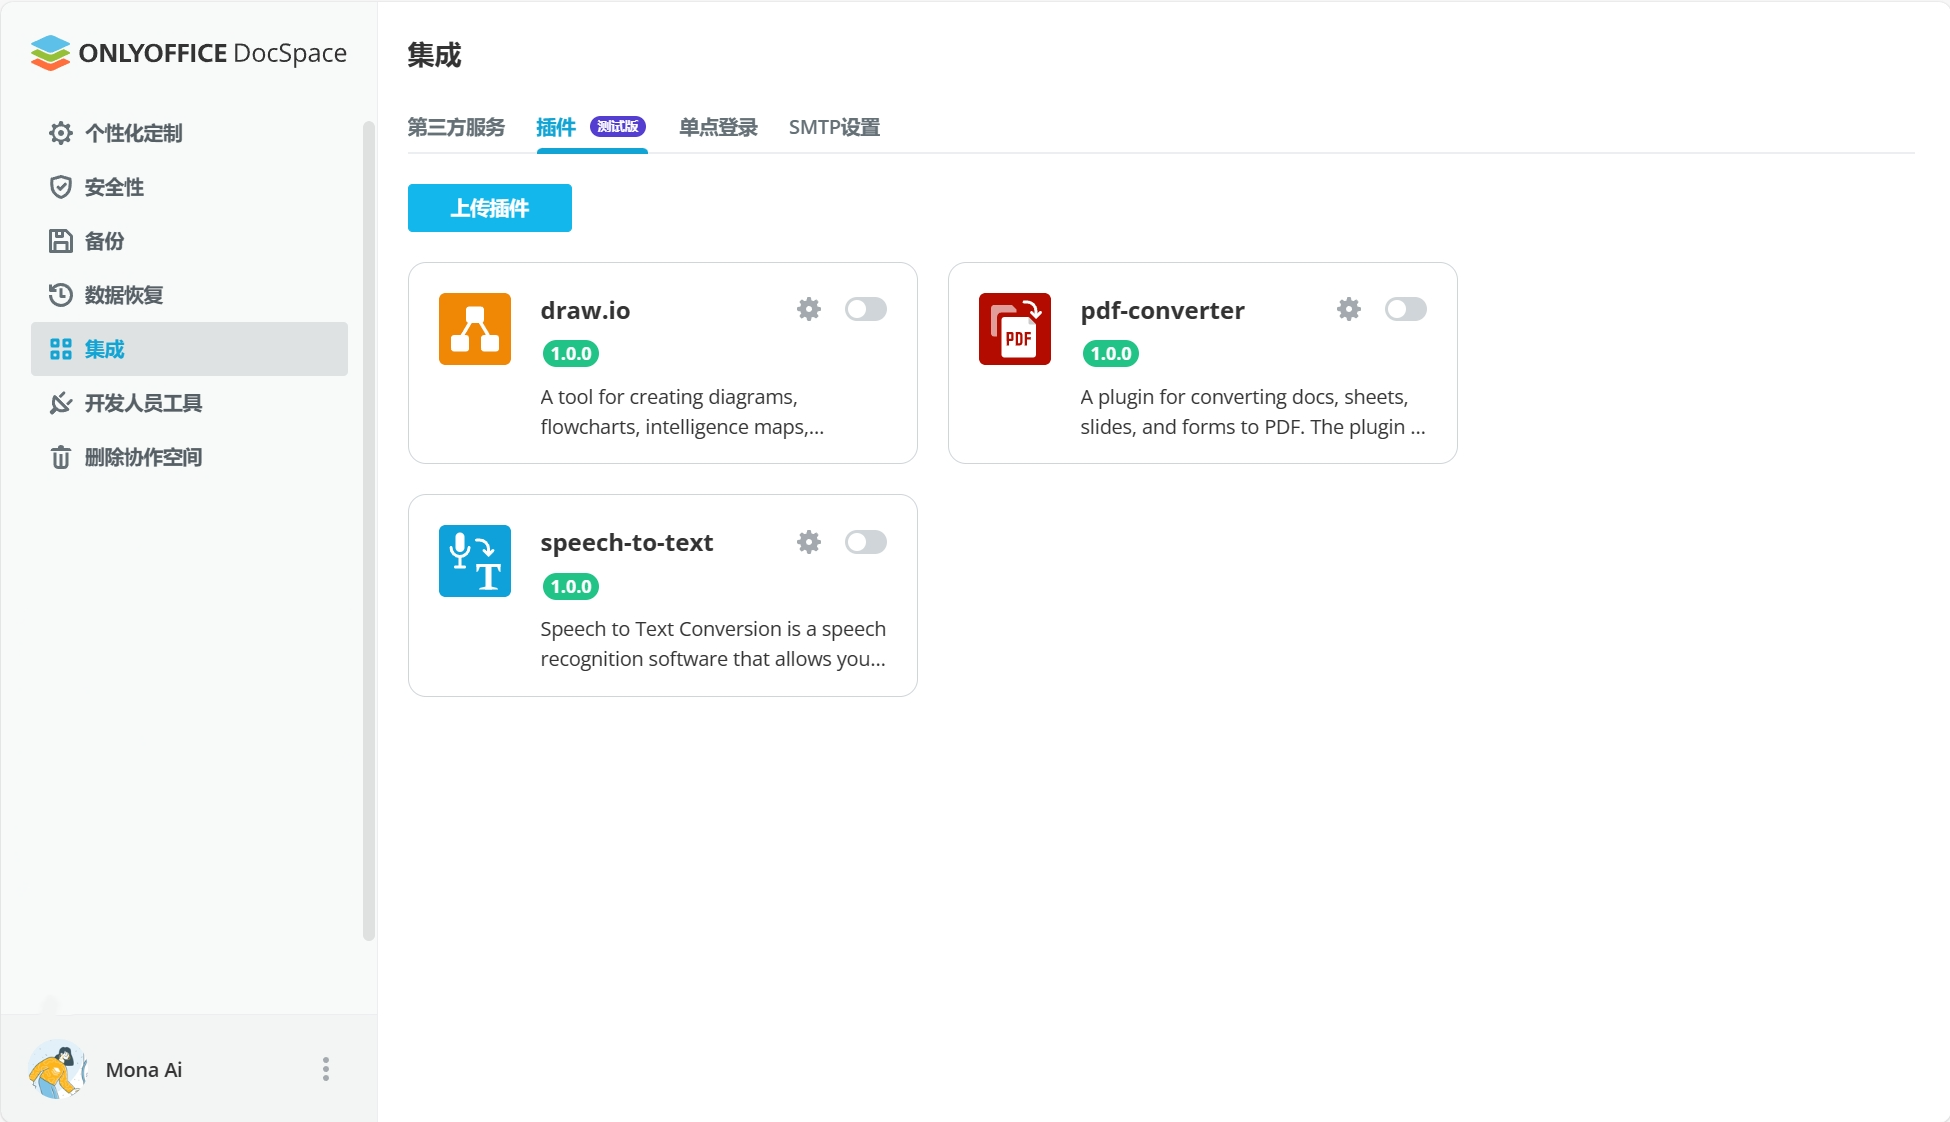Switch to the 单点登录 tab
The image size is (1950, 1122).
tap(718, 127)
